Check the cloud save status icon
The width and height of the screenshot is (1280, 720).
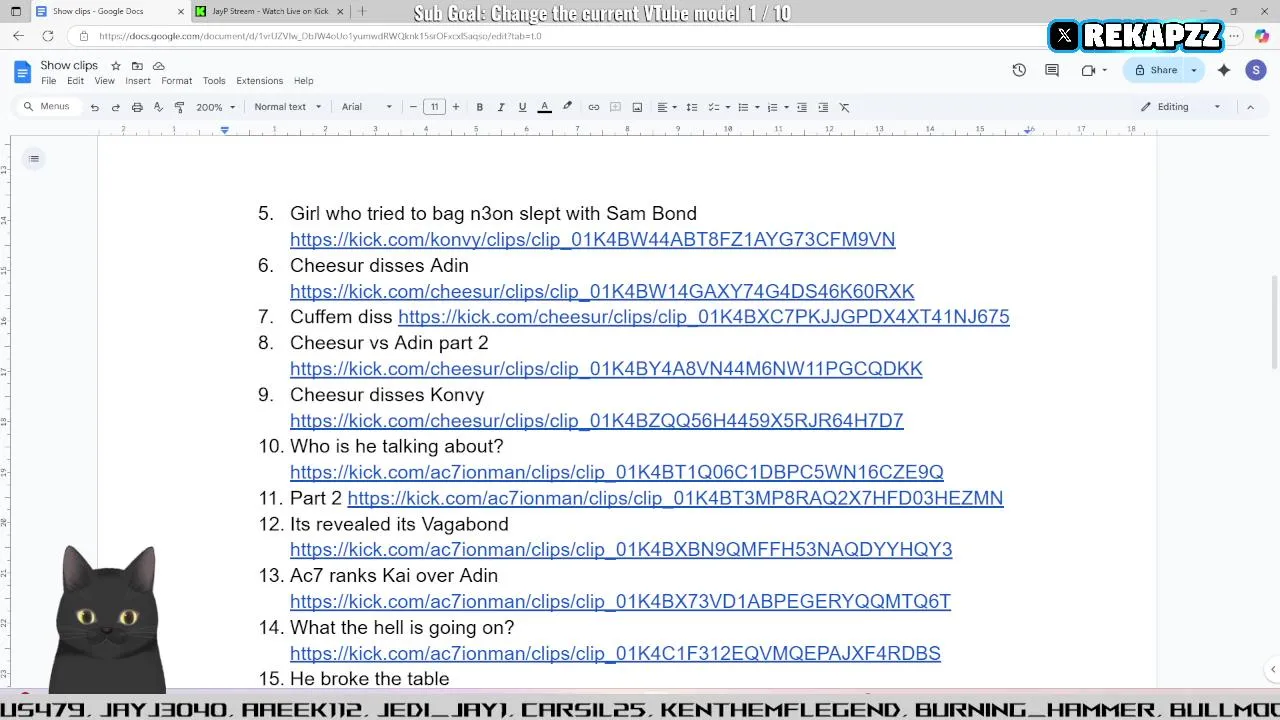(x=158, y=66)
